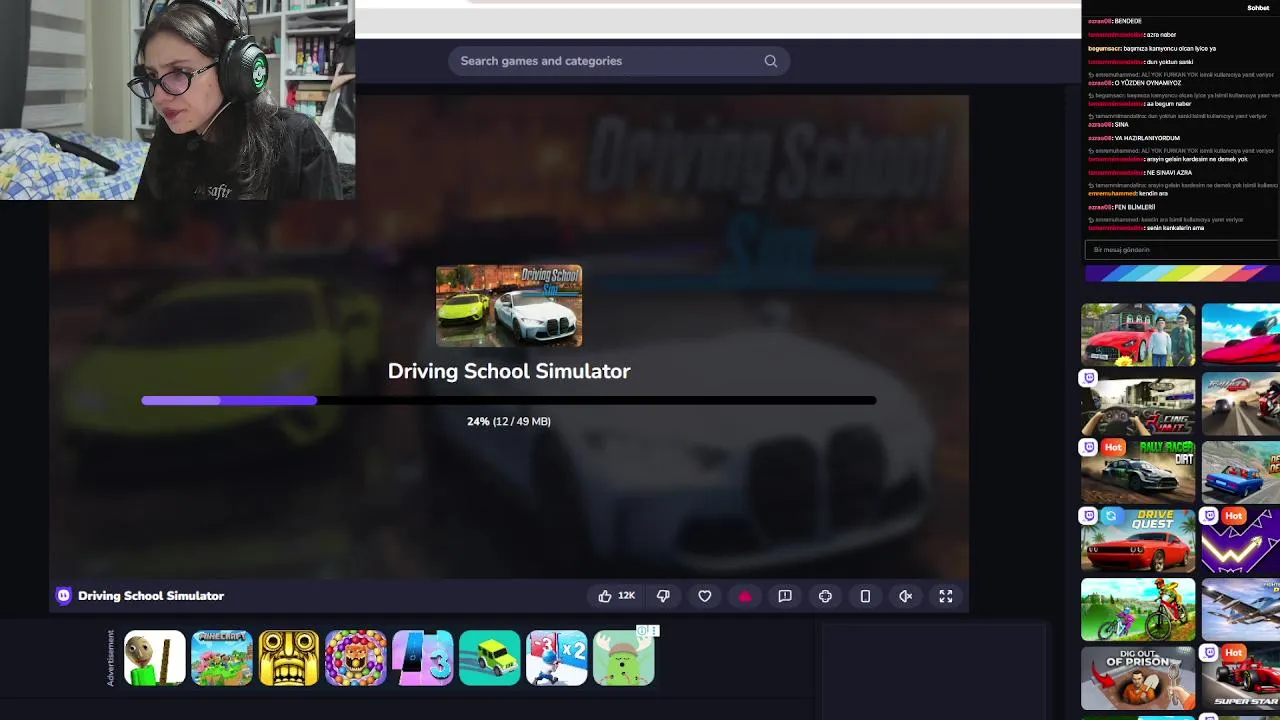The height and width of the screenshot is (720, 1280).
Task: Open the Dig Out of Prison thumbnail
Action: pyautogui.click(x=1138, y=678)
